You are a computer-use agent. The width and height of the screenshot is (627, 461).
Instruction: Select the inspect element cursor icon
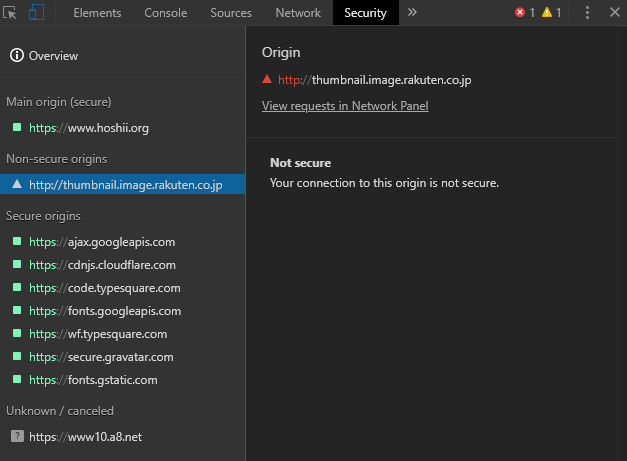click(11, 13)
